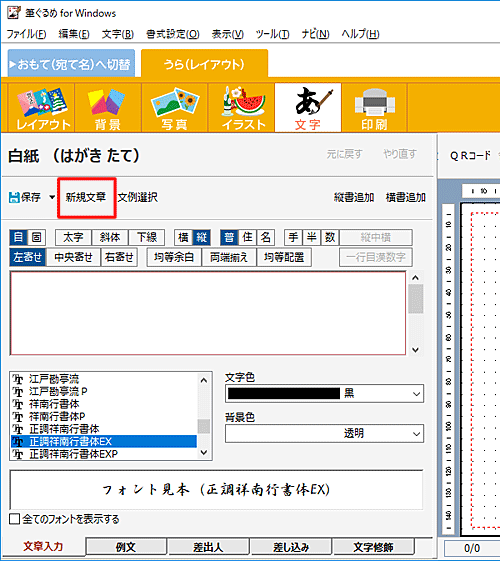Switch to 例文 bottom tab
Viewport: 500px width, 561px height.
[x=126, y=547]
